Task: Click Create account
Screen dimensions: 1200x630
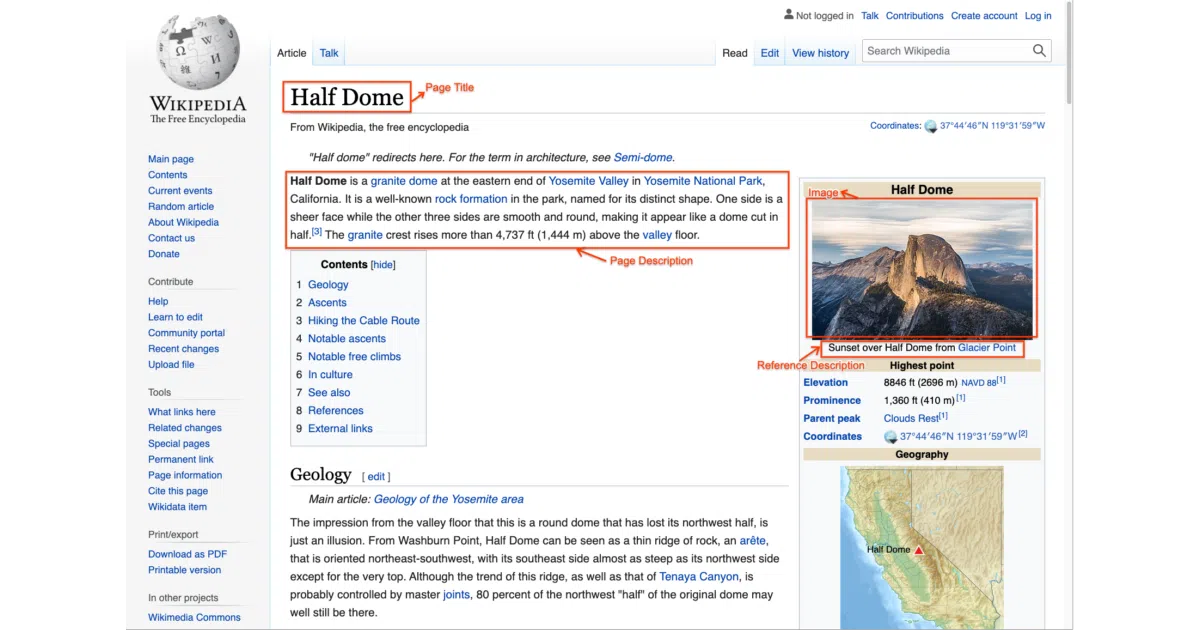Action: (984, 16)
